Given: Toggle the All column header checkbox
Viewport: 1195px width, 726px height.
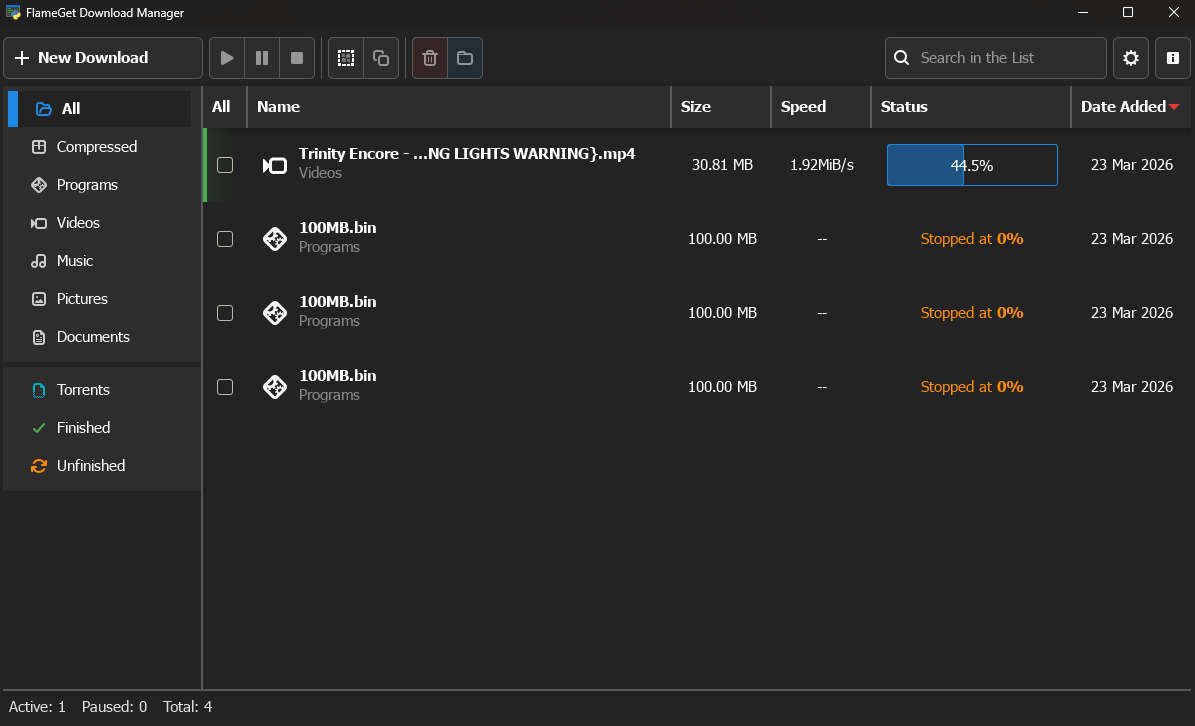Looking at the screenshot, I should (x=222, y=107).
